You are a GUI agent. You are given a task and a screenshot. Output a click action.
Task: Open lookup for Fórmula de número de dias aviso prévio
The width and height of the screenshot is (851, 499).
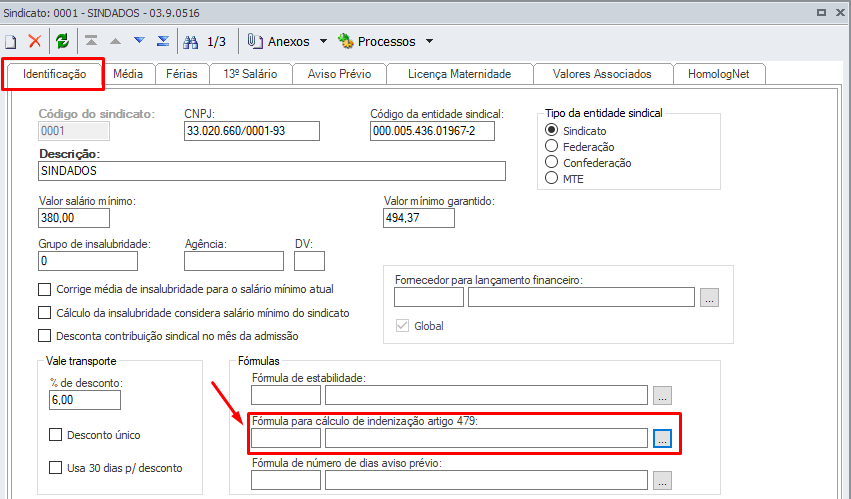662,481
